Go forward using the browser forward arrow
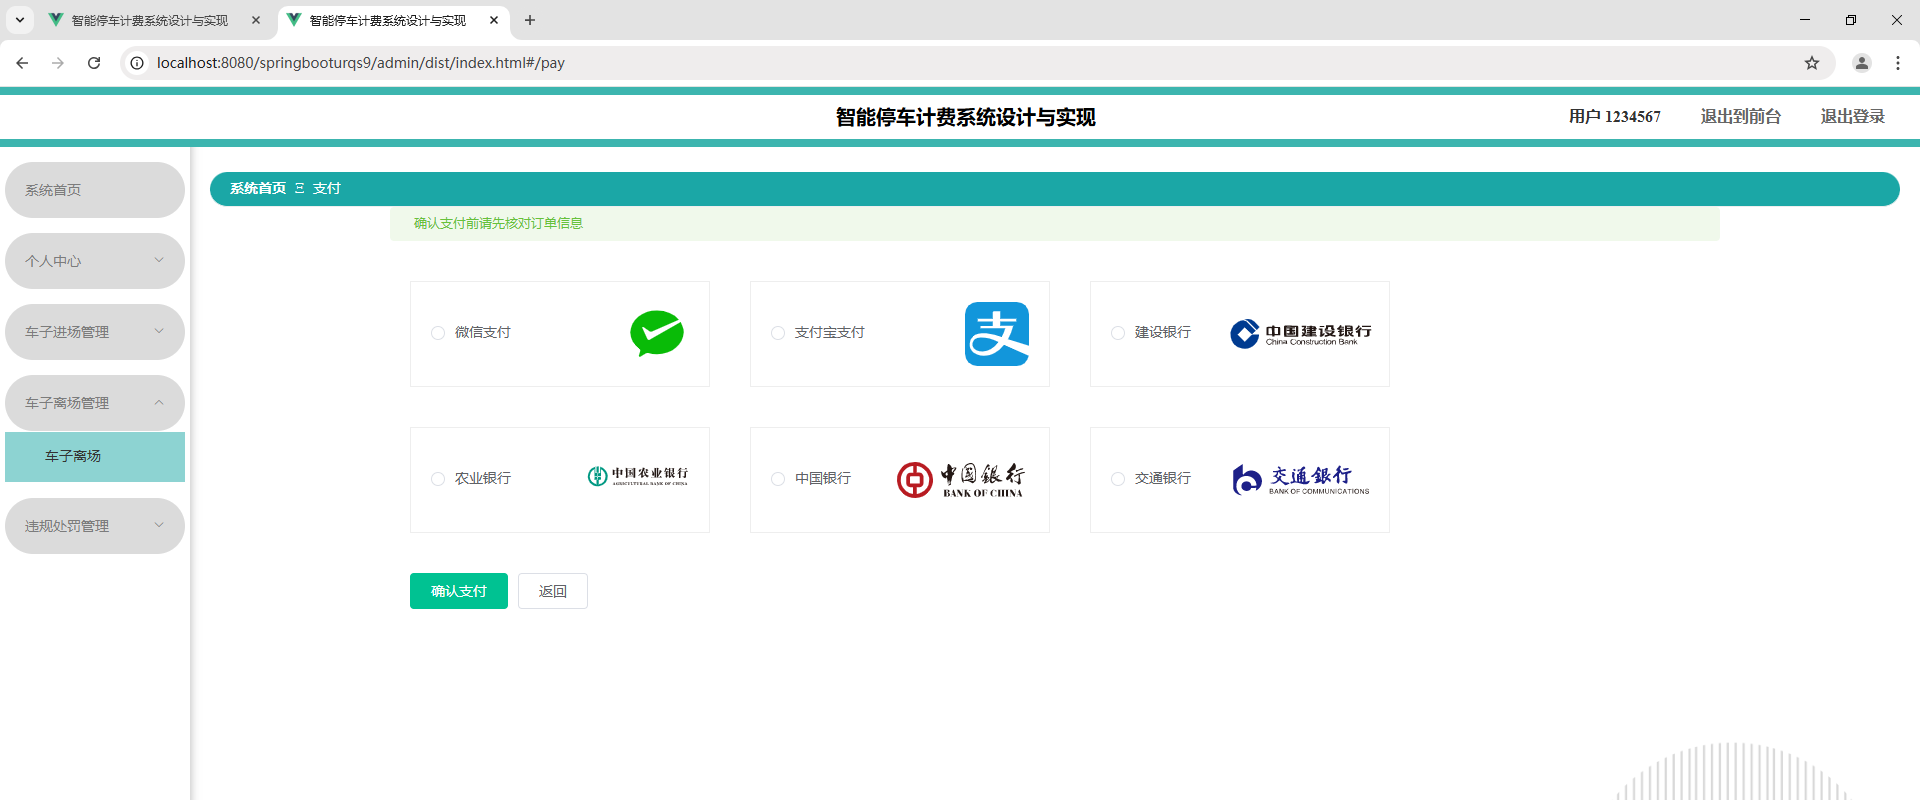 pyautogui.click(x=58, y=63)
